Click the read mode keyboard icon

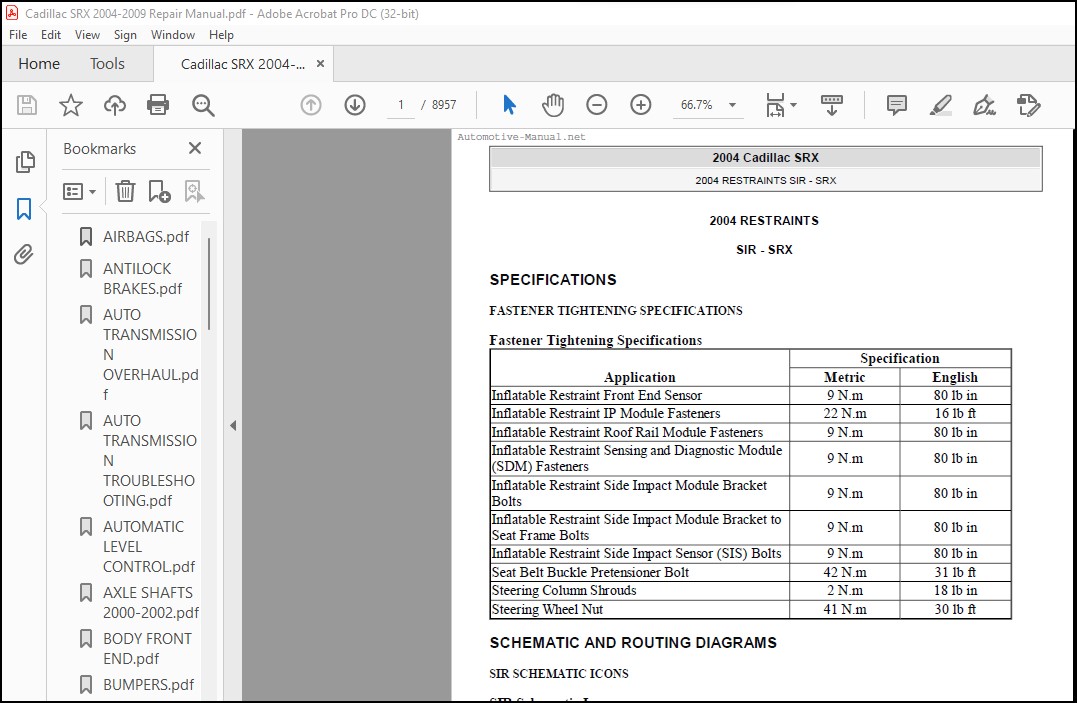[832, 105]
